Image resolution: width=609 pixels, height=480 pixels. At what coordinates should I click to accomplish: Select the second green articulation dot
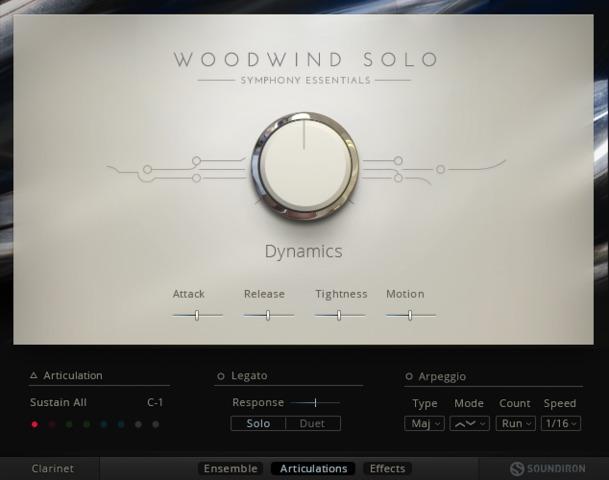(87, 424)
